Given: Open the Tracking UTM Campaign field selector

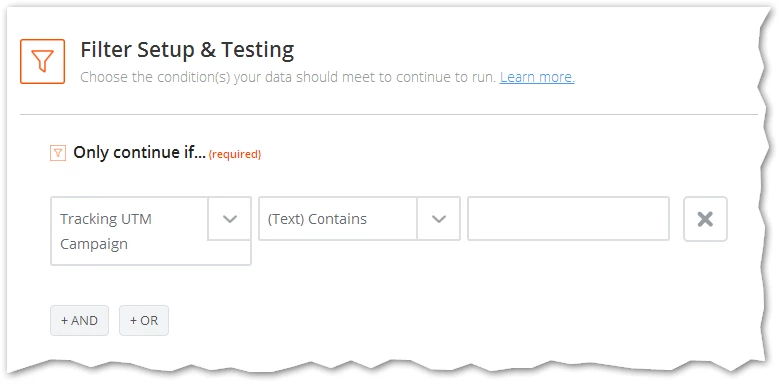Looking at the screenshot, I should coord(151,231).
